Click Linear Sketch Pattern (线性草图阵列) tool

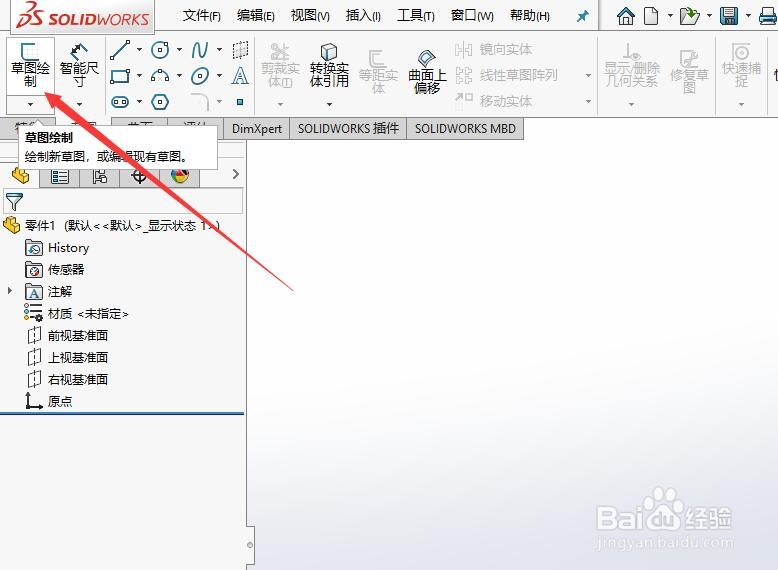[x=506, y=75]
